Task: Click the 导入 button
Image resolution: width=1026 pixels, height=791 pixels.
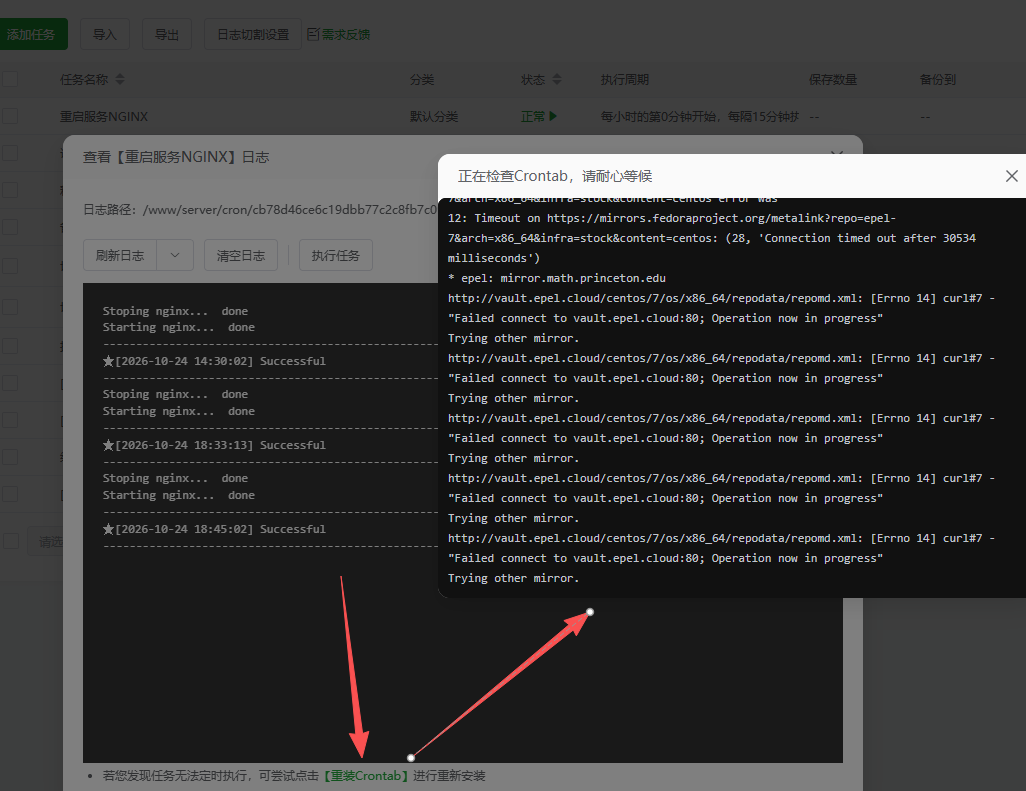Action: click(105, 34)
